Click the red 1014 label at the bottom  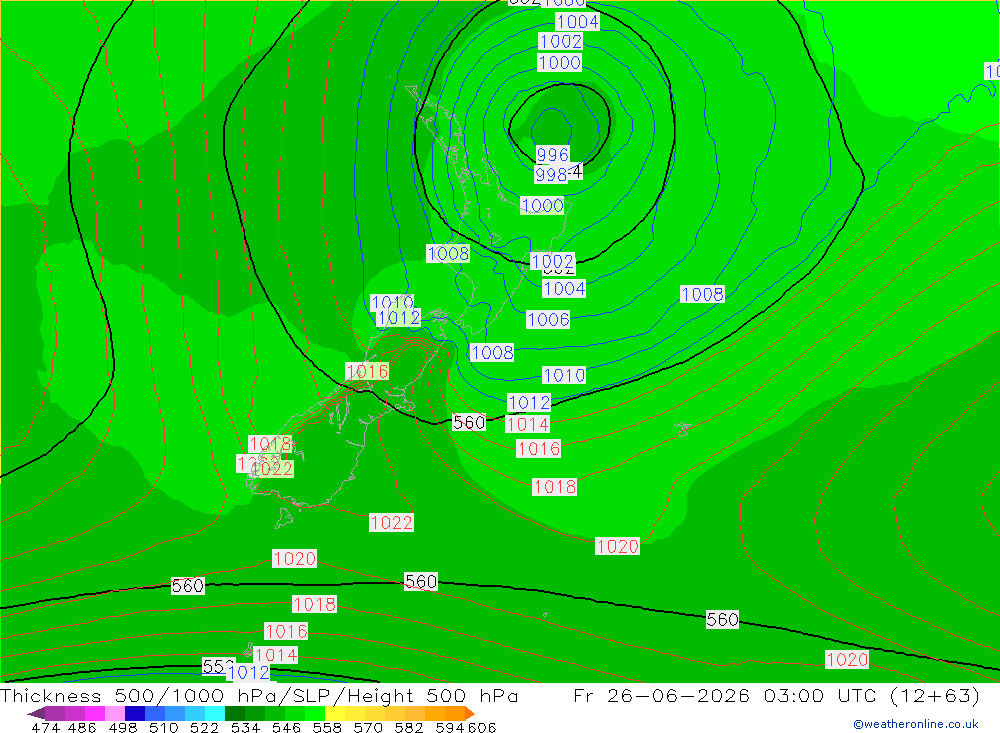[276, 655]
